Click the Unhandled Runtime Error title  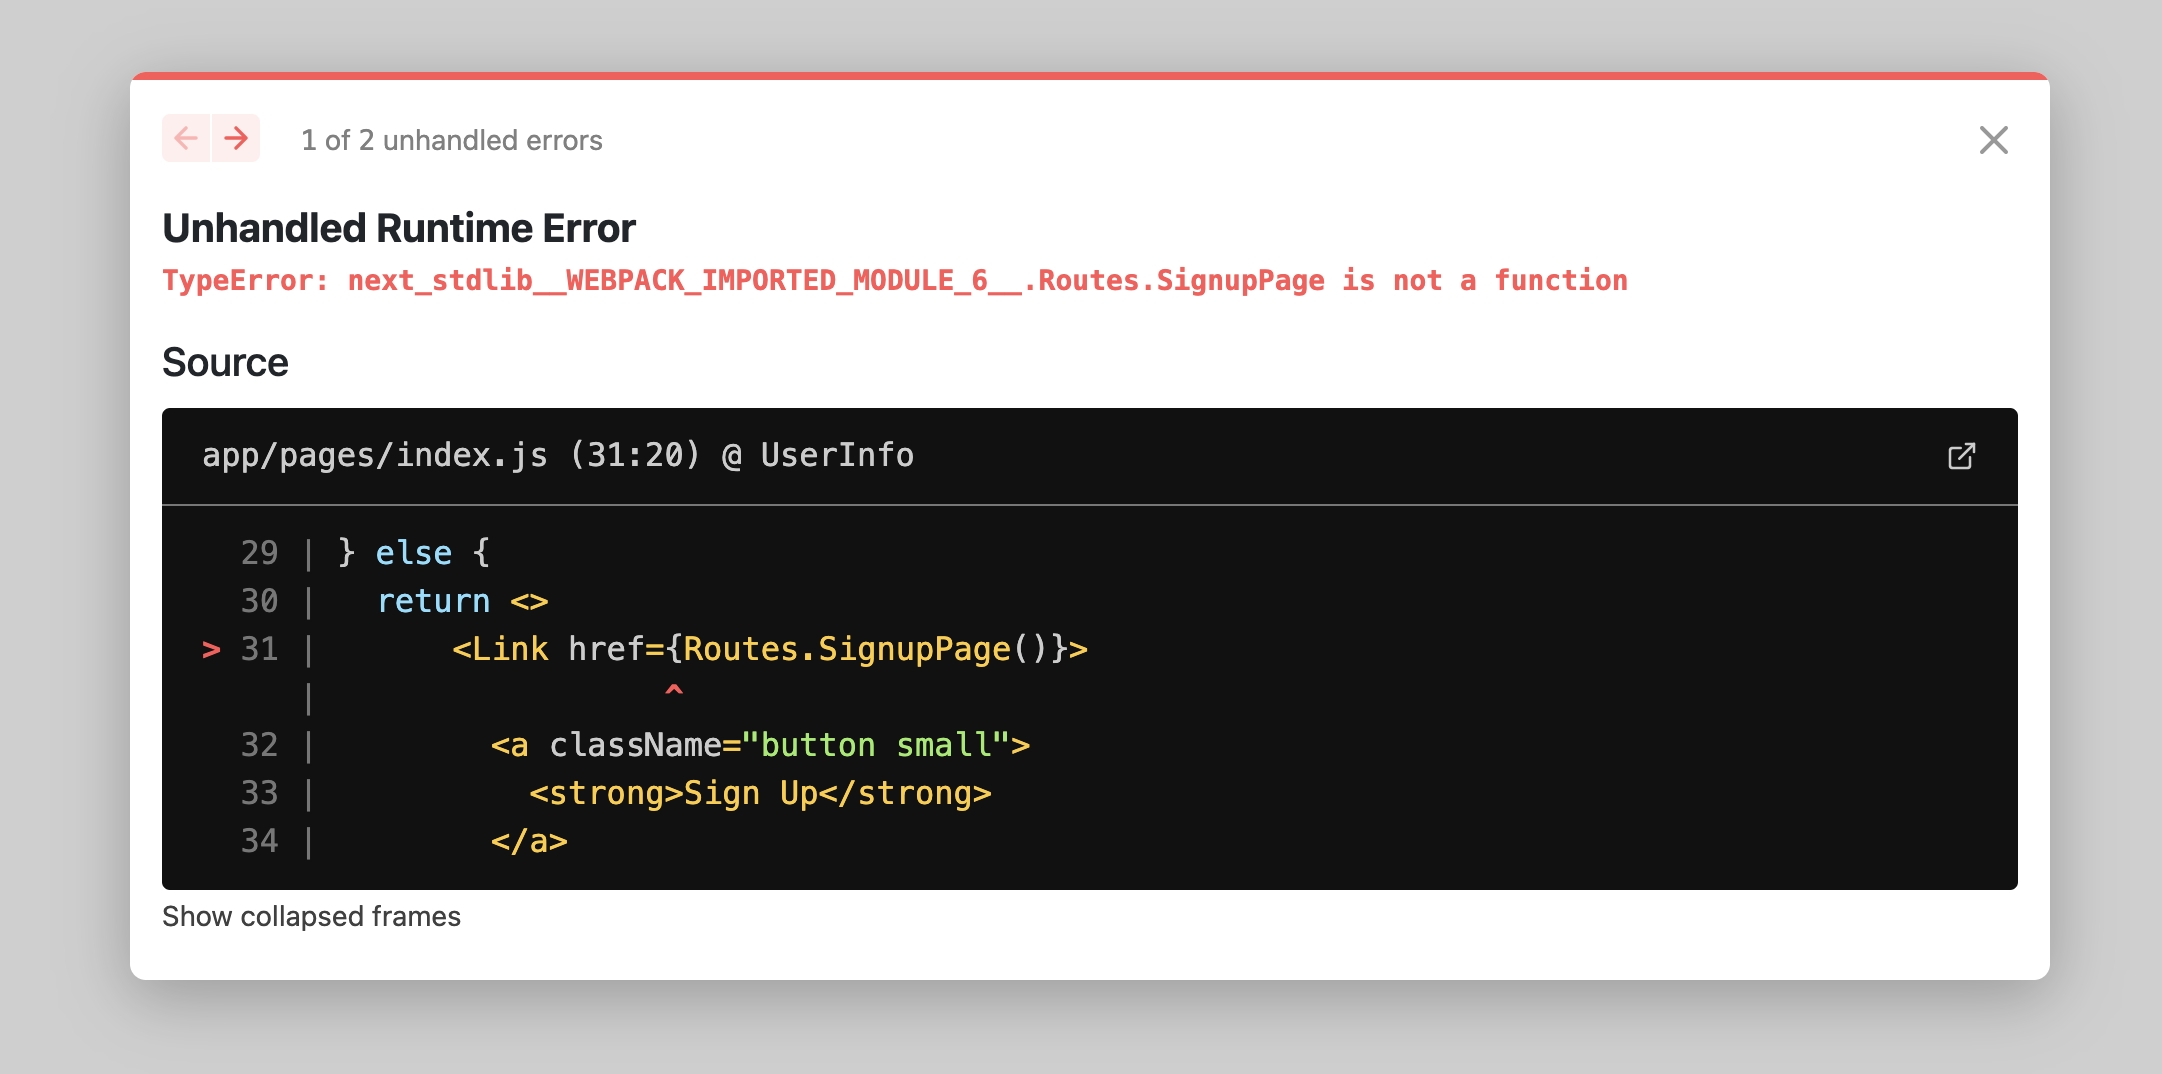[399, 227]
